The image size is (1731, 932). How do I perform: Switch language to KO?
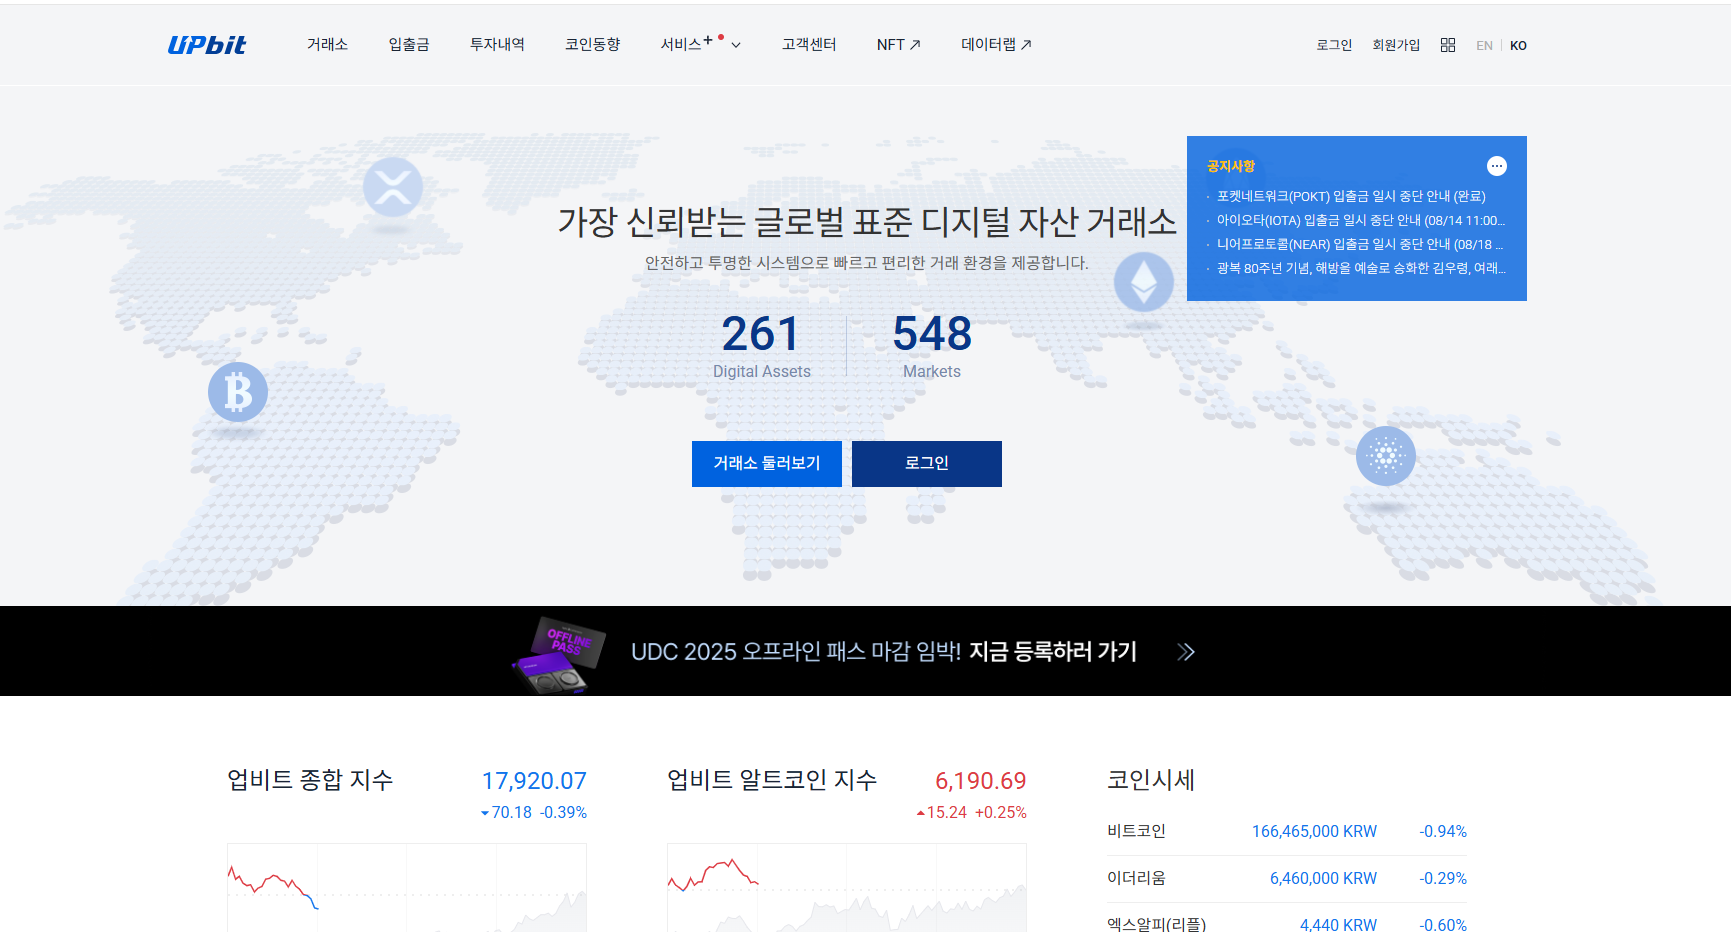[x=1518, y=46]
